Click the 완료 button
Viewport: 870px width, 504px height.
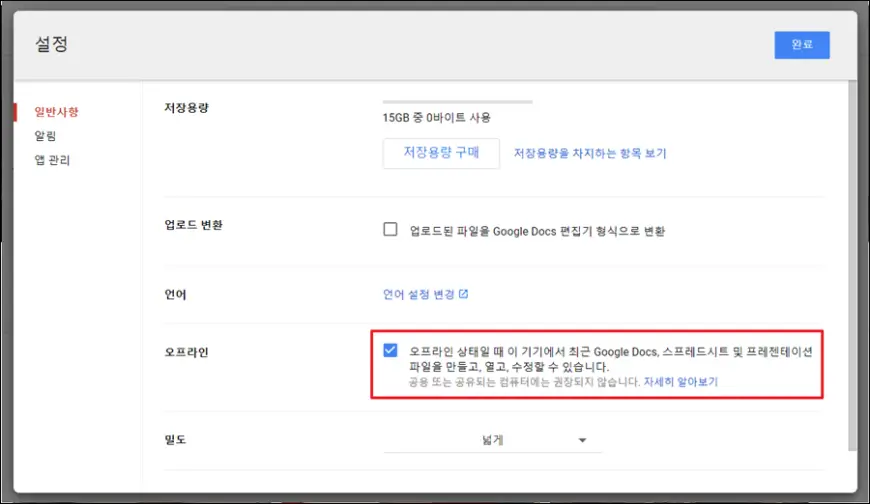click(802, 45)
